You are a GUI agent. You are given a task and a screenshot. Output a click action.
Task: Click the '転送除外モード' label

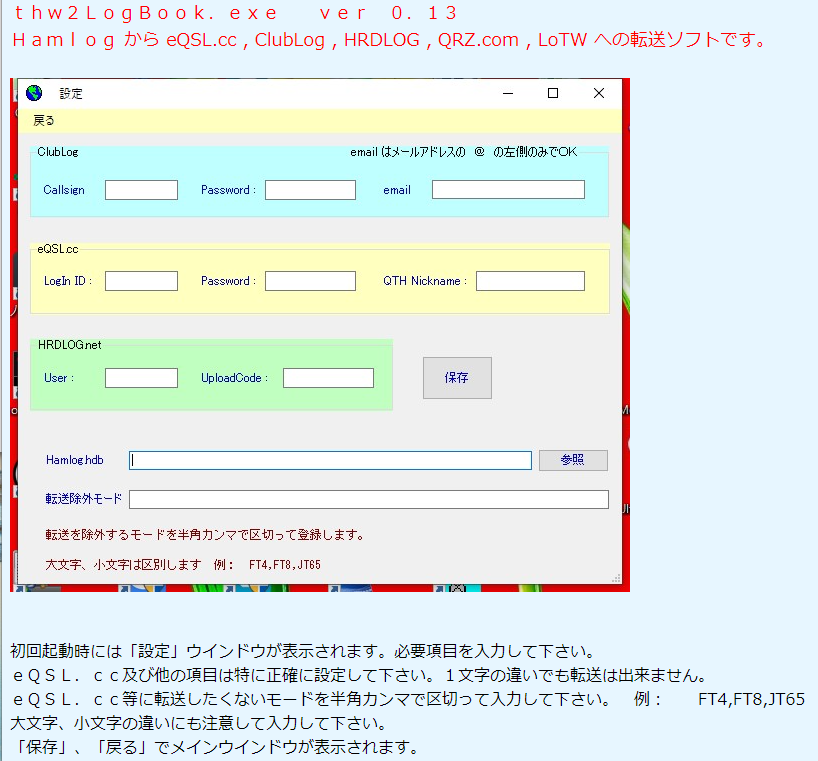tap(83, 499)
